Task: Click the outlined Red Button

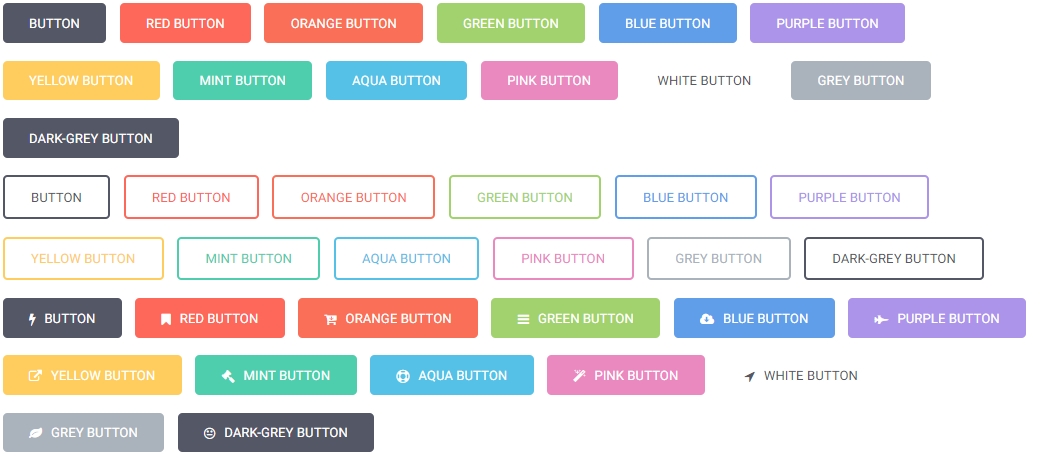Action: tap(191, 197)
